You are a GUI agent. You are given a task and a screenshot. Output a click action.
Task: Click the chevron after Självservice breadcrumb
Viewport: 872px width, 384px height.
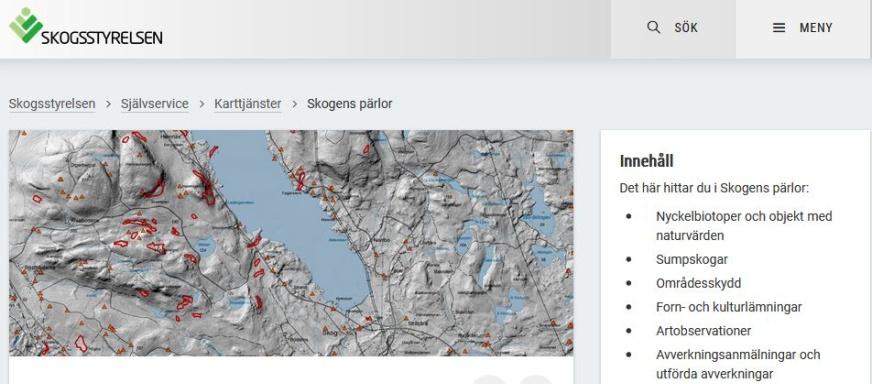point(201,104)
